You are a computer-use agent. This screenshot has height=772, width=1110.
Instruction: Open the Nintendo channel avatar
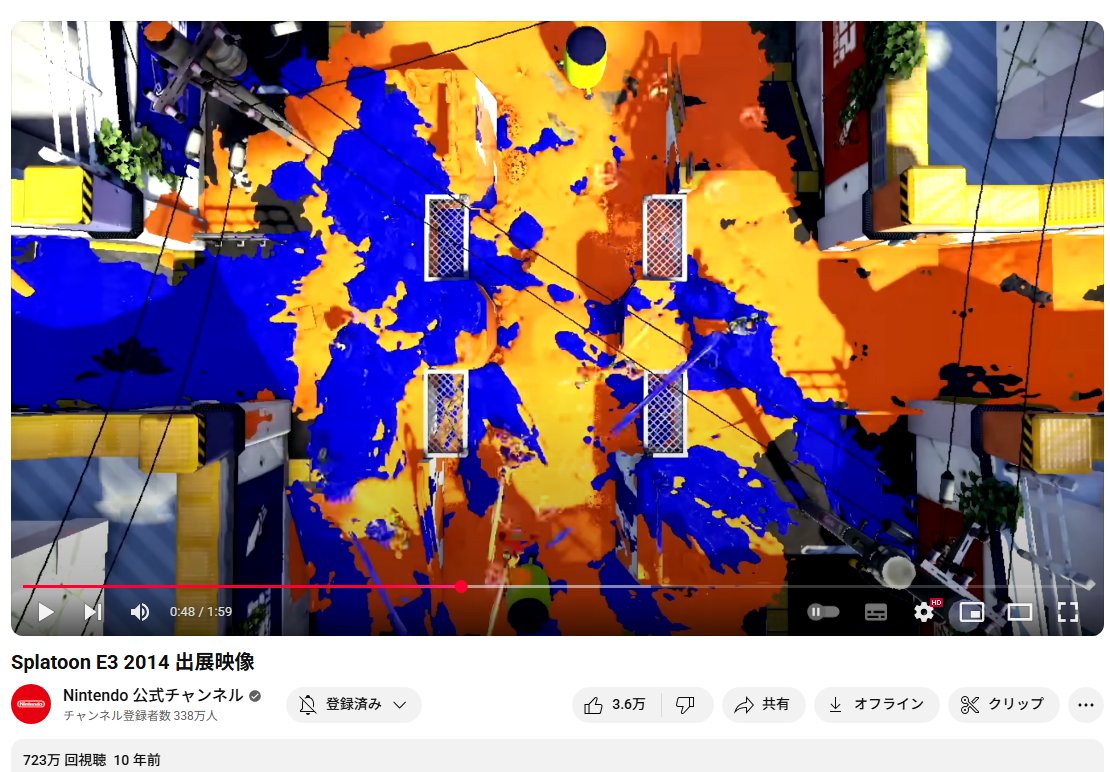pos(31,704)
